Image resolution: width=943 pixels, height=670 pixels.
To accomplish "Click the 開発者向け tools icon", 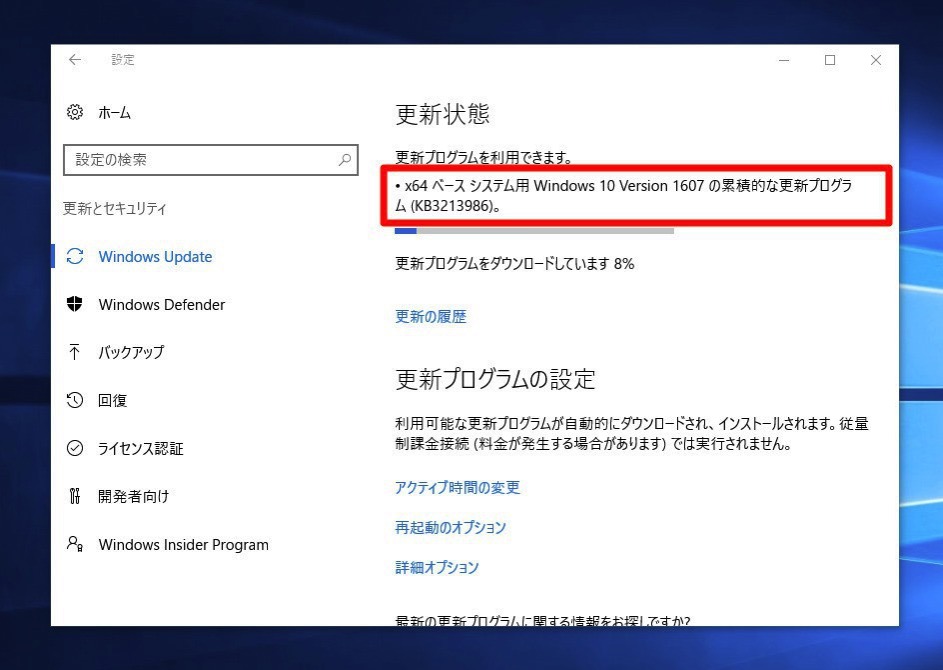I will pos(75,496).
